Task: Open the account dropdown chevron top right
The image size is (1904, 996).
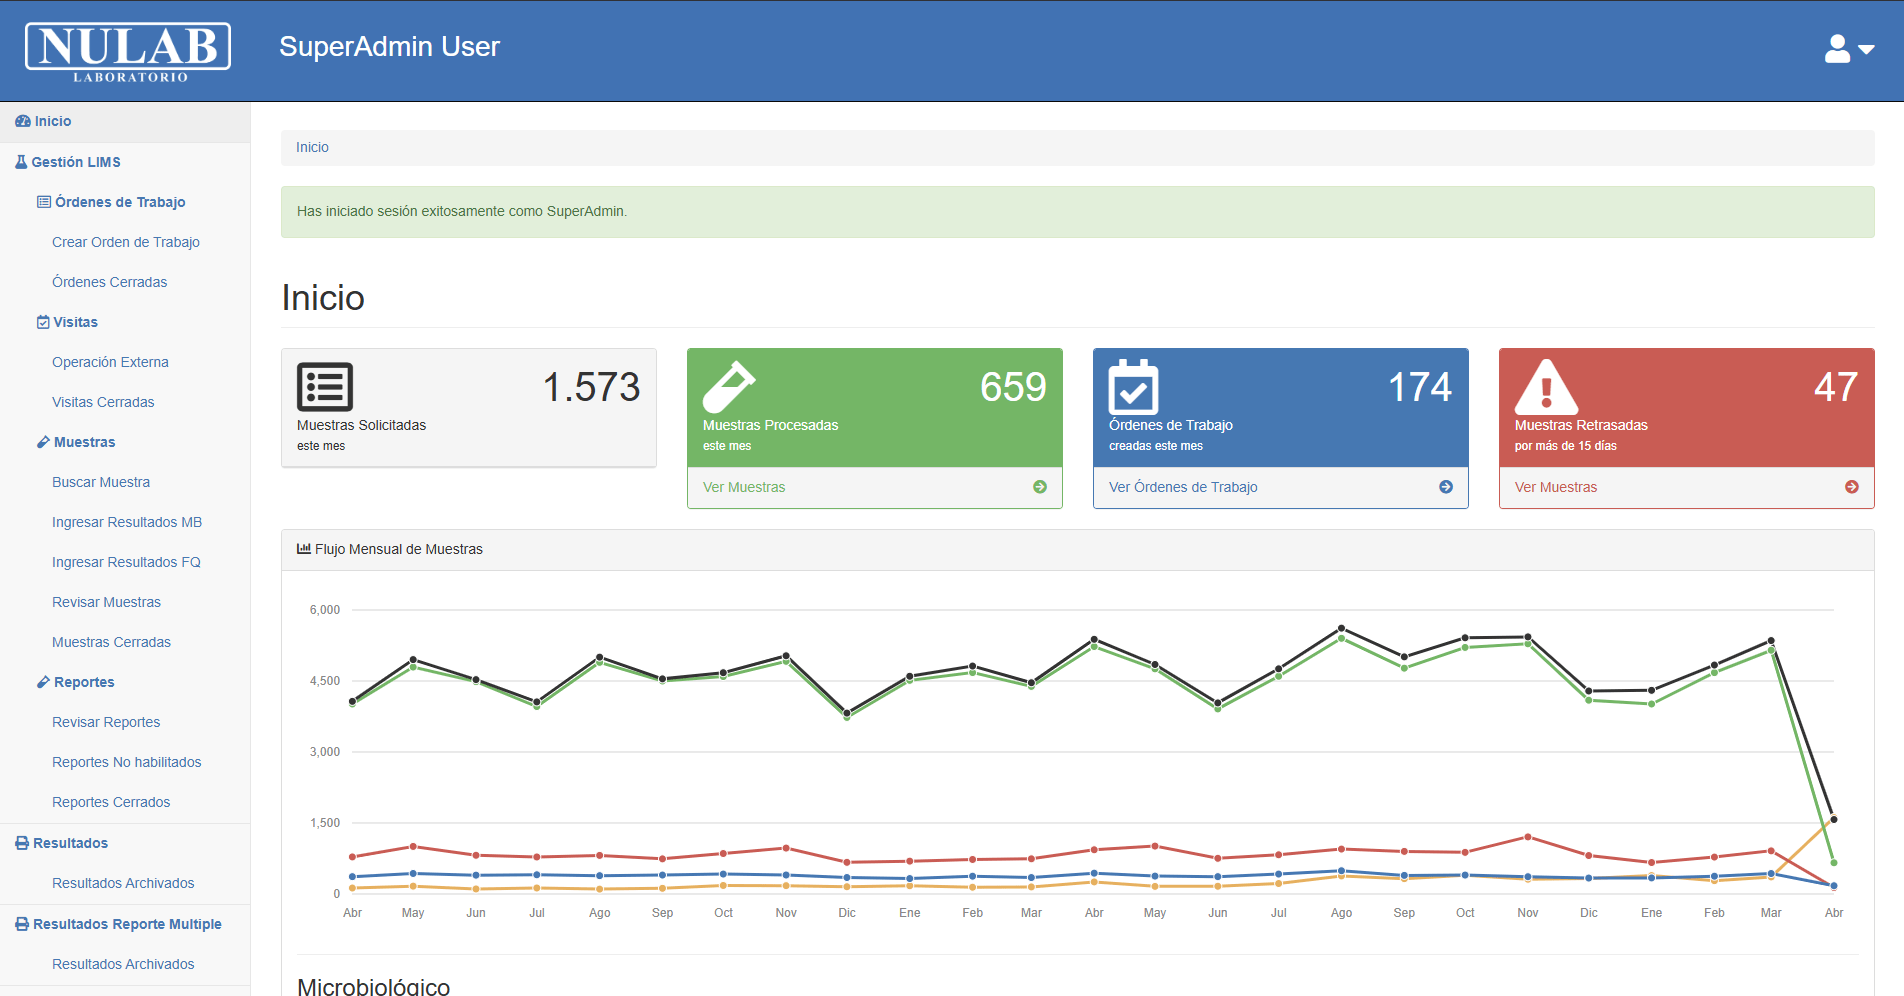Action: [1864, 50]
